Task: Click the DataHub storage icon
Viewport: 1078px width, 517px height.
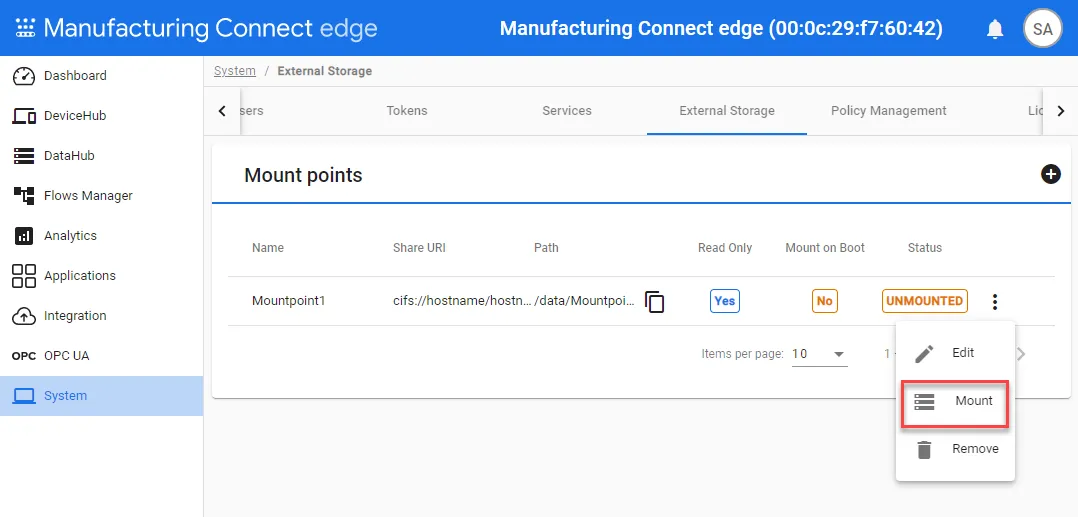Action: (24, 155)
